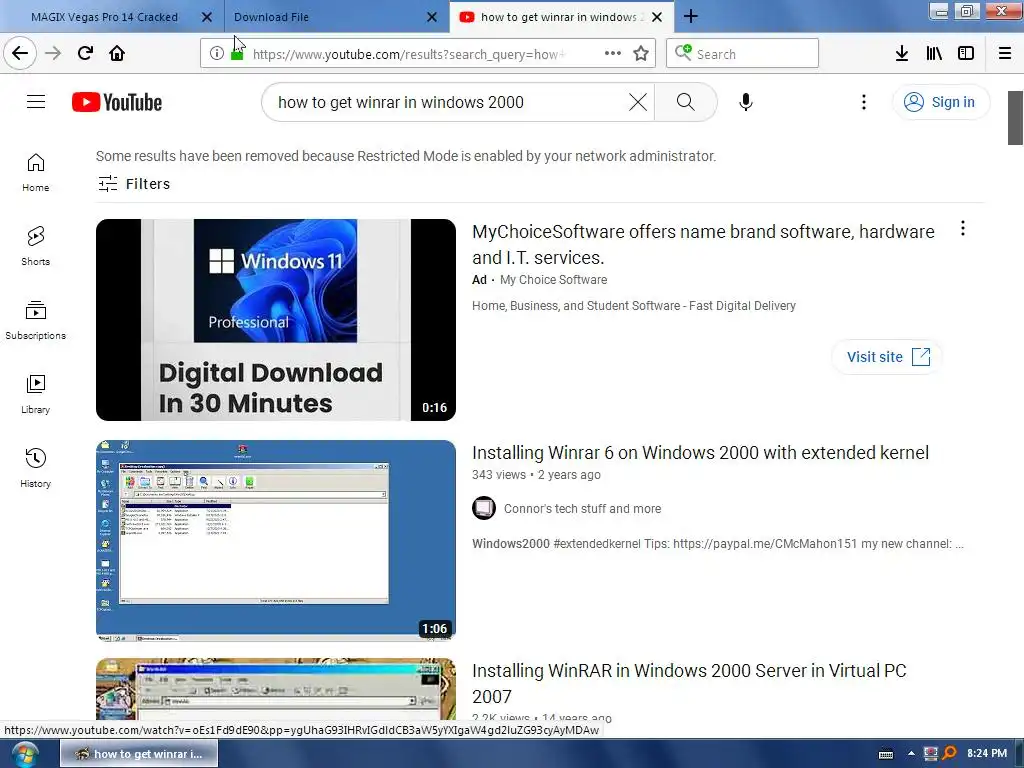Select the how to get winrar taskbar button
Screen dimensions: 1024x768
pyautogui.click(x=139, y=754)
